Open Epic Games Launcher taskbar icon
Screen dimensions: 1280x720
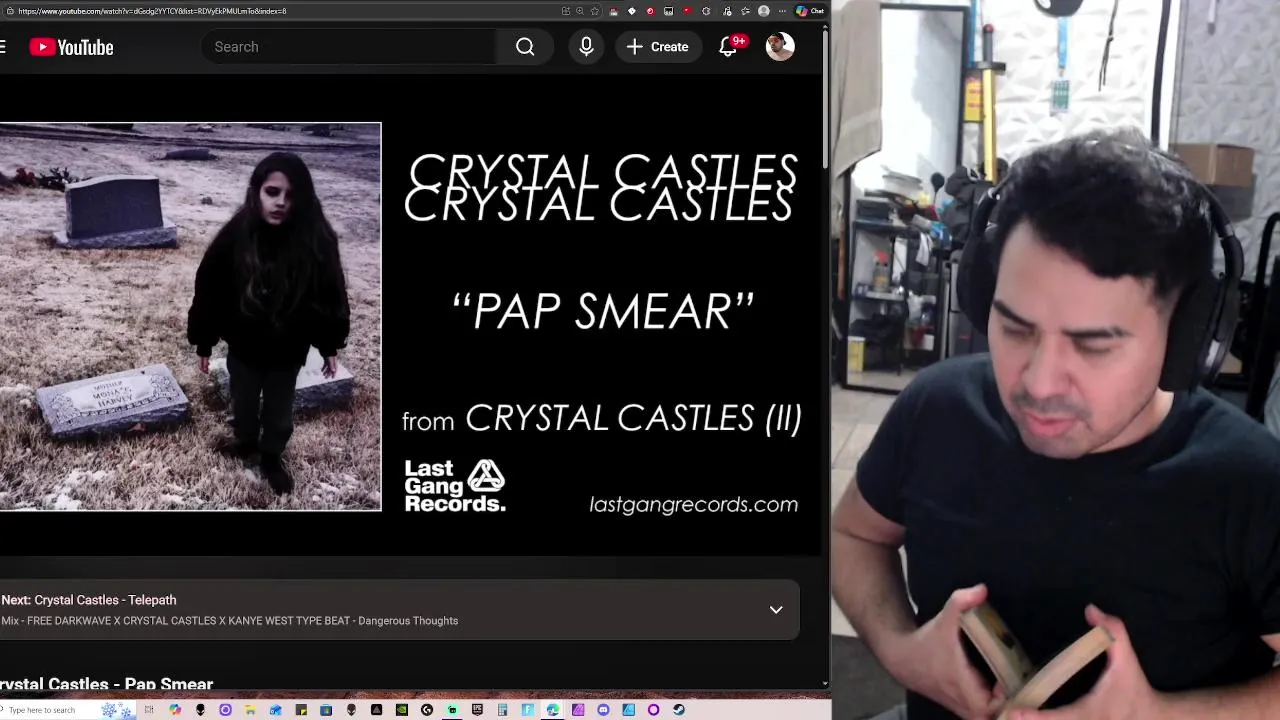(477, 710)
